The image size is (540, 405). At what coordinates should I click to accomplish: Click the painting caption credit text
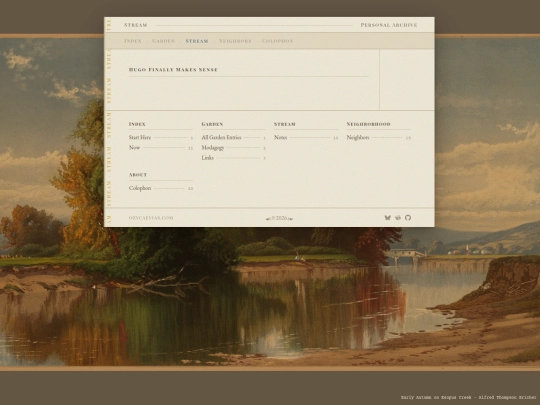(x=469, y=397)
